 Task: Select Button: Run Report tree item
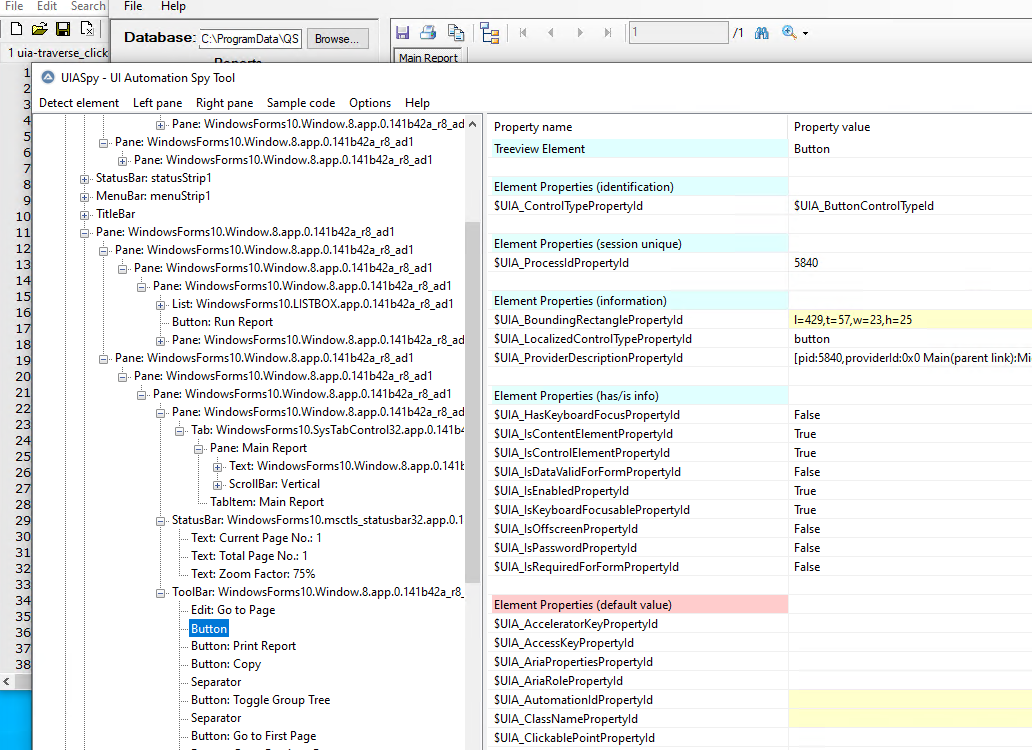[222, 322]
